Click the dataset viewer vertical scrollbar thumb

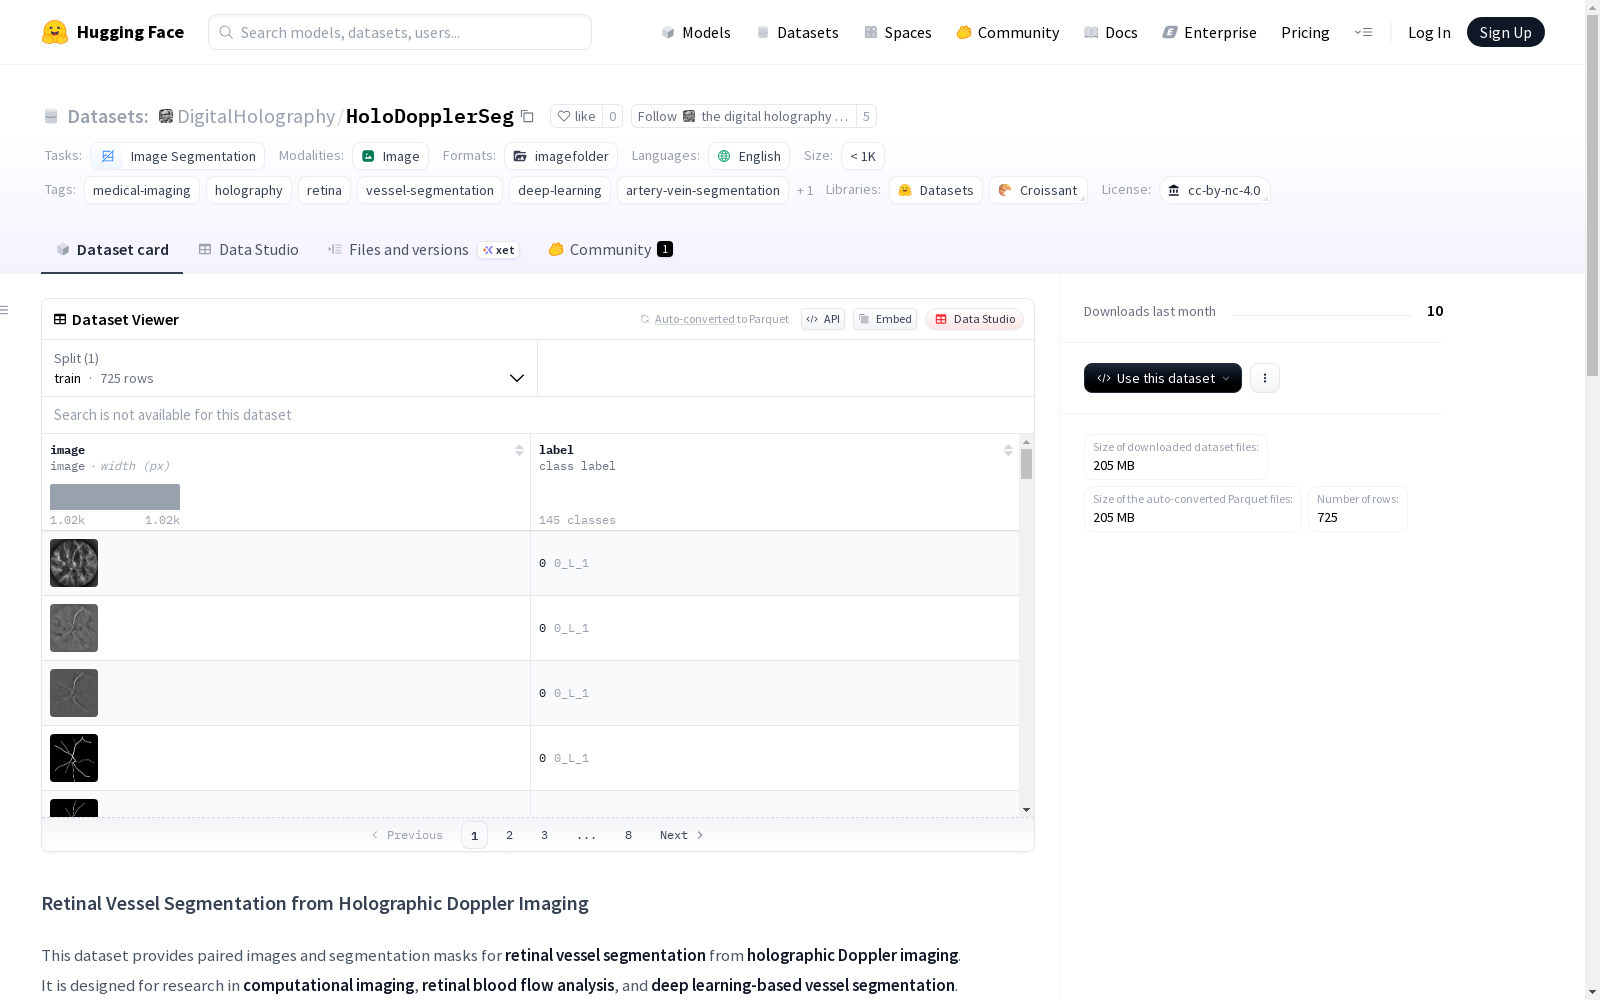pos(1026,464)
